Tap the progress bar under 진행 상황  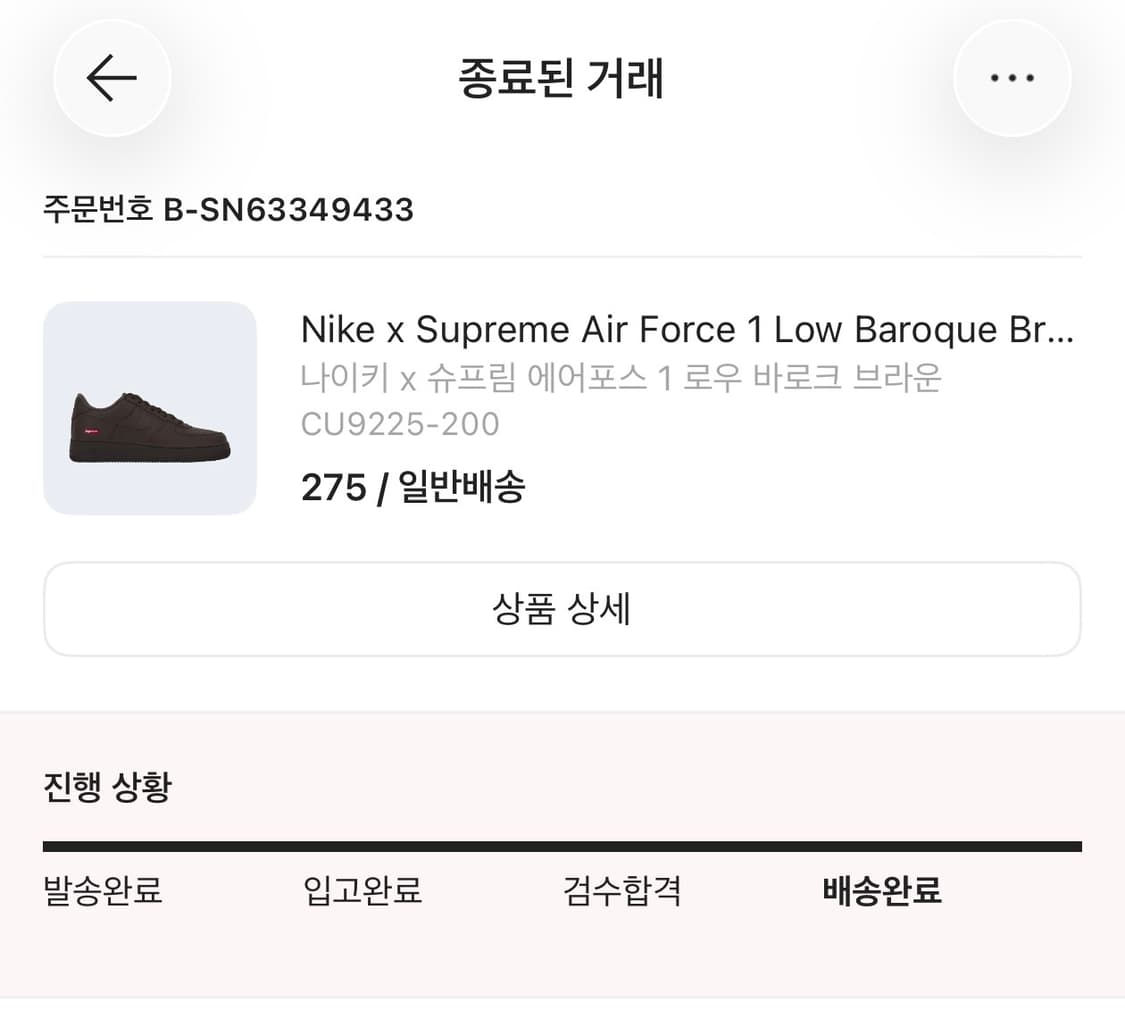562,845
